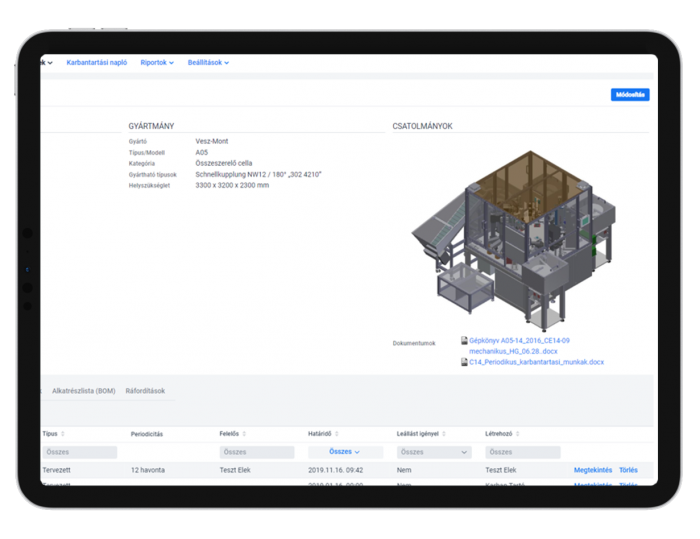Click the Gépkönyv document file icon
Image resolution: width=700 pixels, height=539 pixels.
[x=464, y=341]
